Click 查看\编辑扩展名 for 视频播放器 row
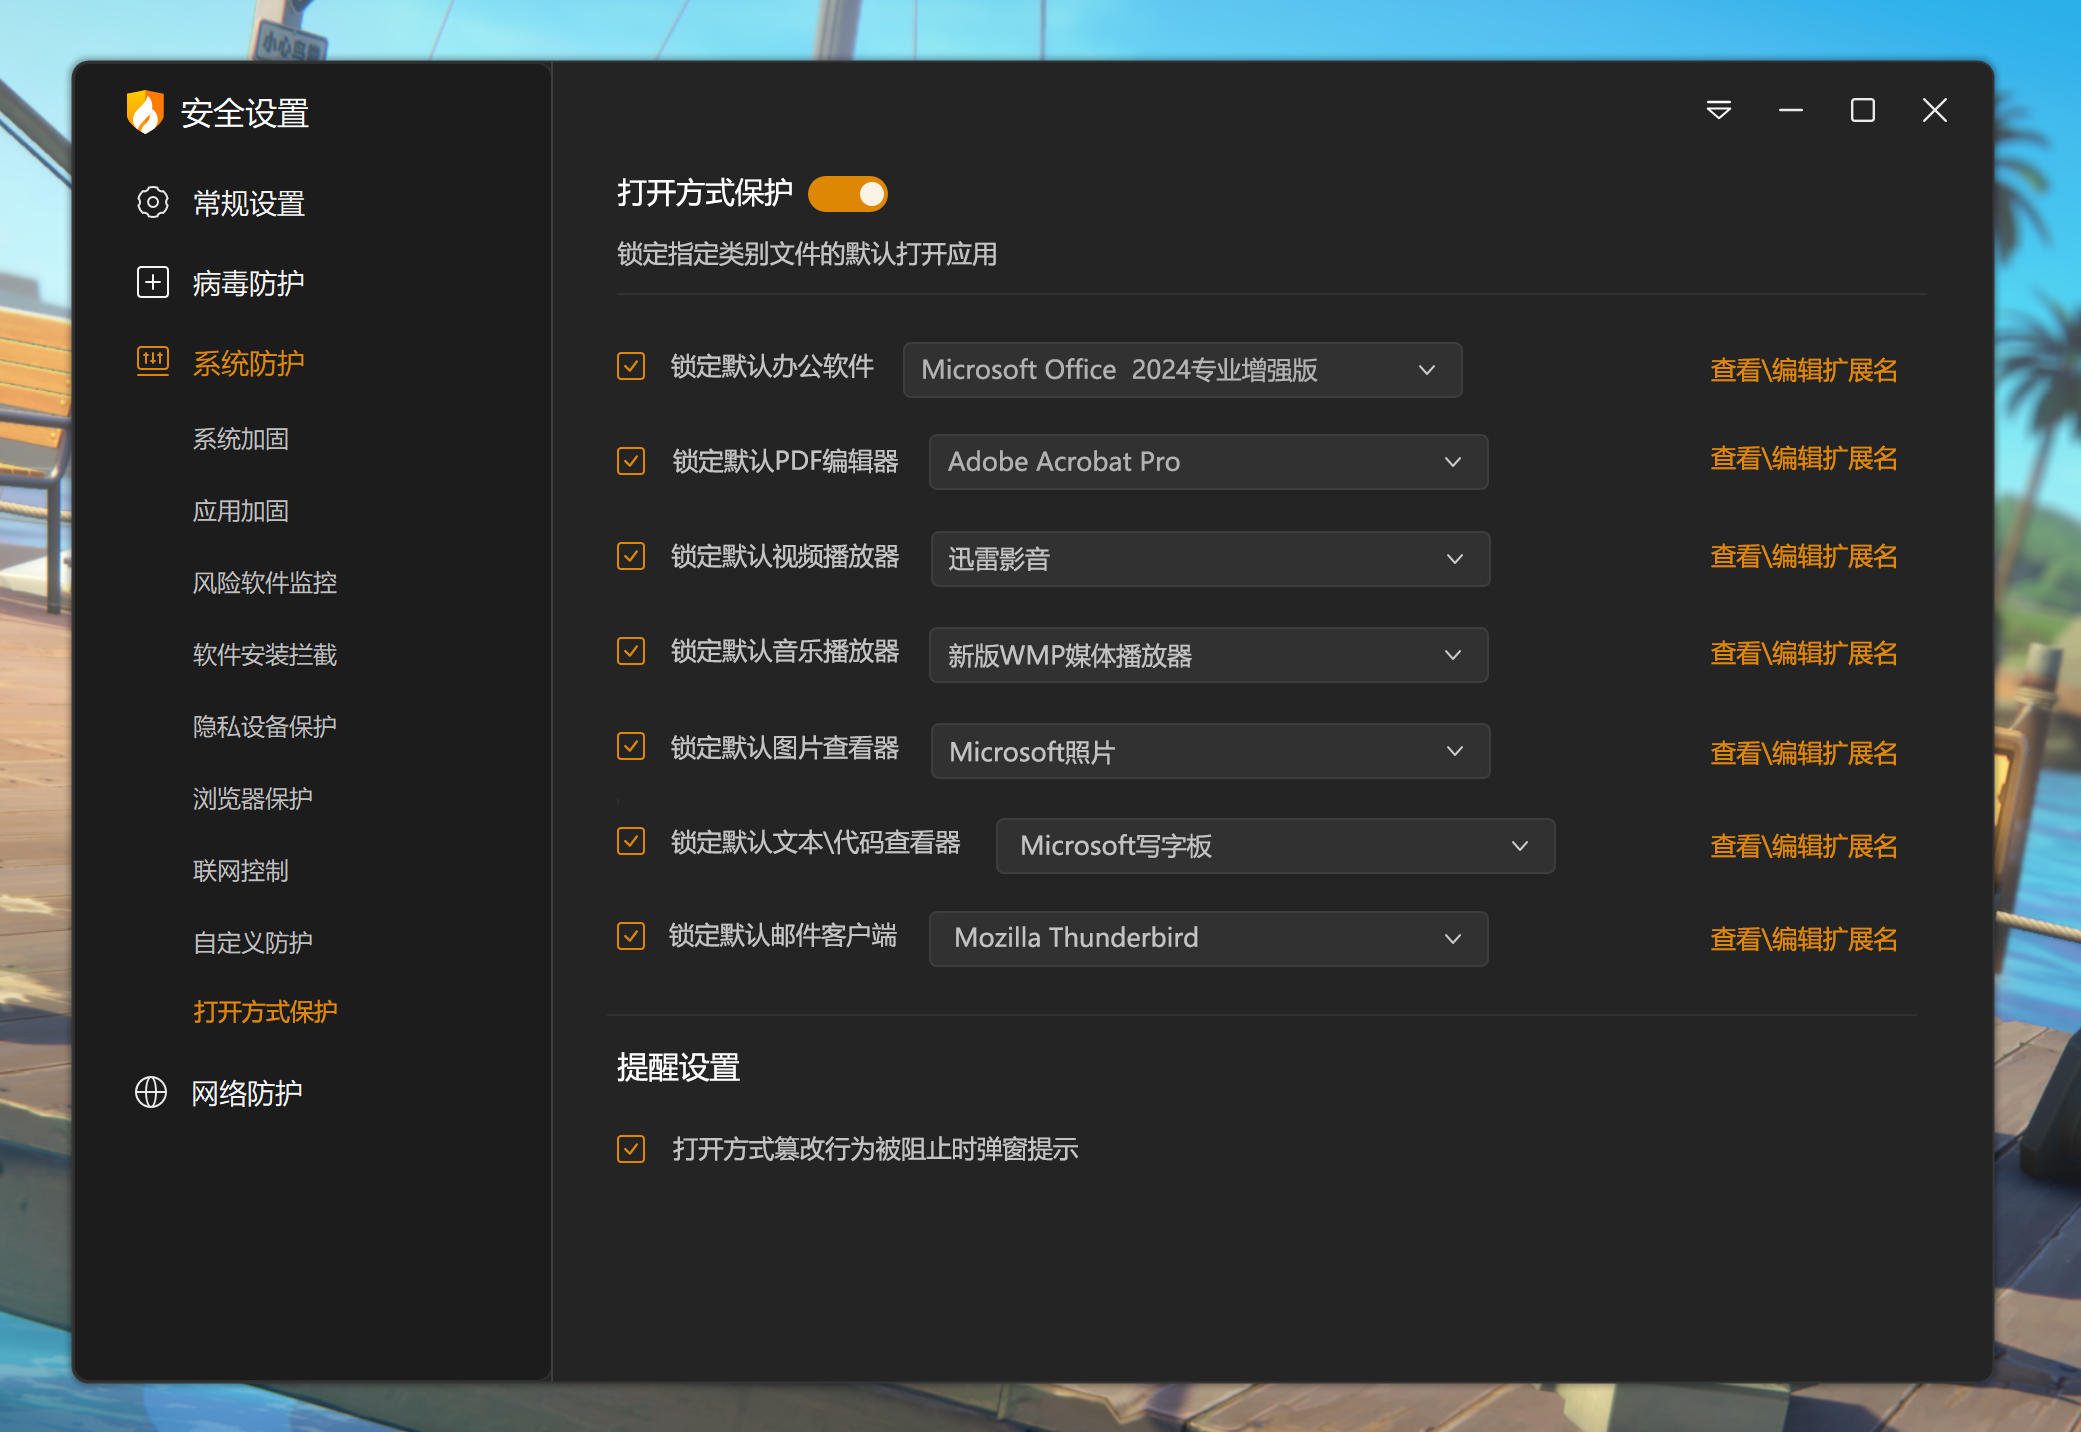2081x1432 pixels. [x=1803, y=557]
